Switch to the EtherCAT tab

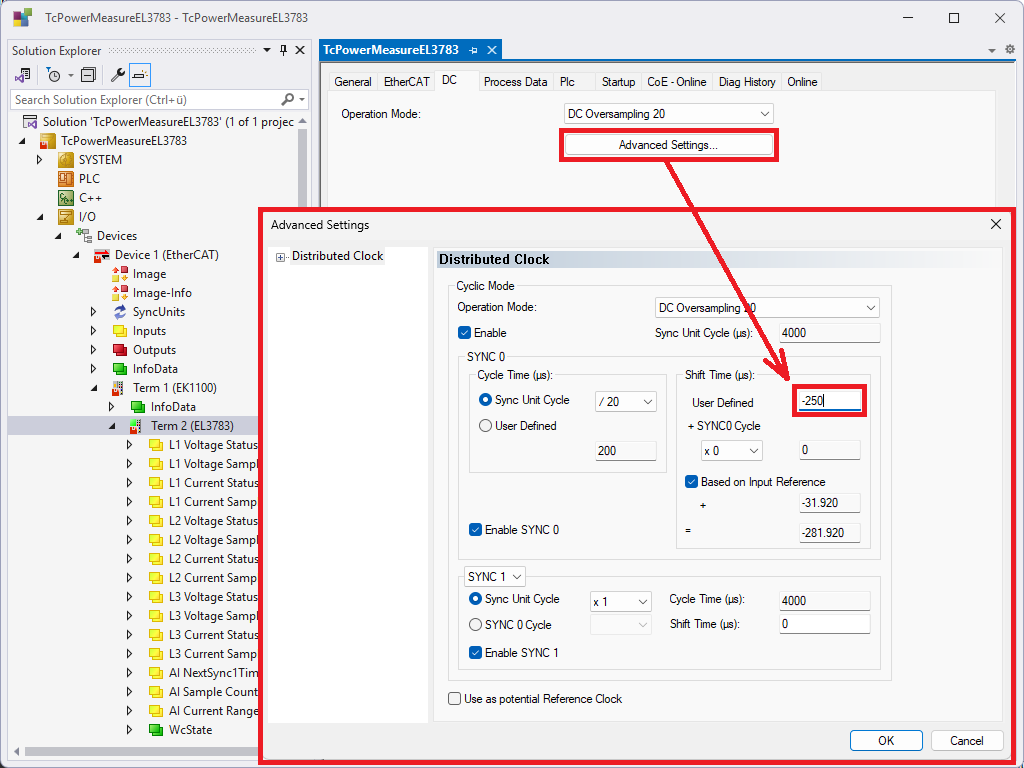pyautogui.click(x=406, y=82)
